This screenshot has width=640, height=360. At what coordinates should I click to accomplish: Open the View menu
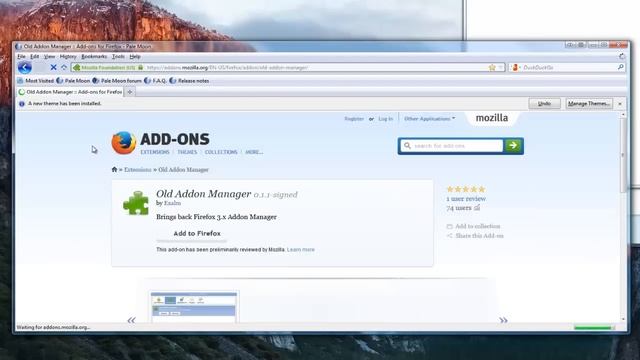click(x=49, y=56)
